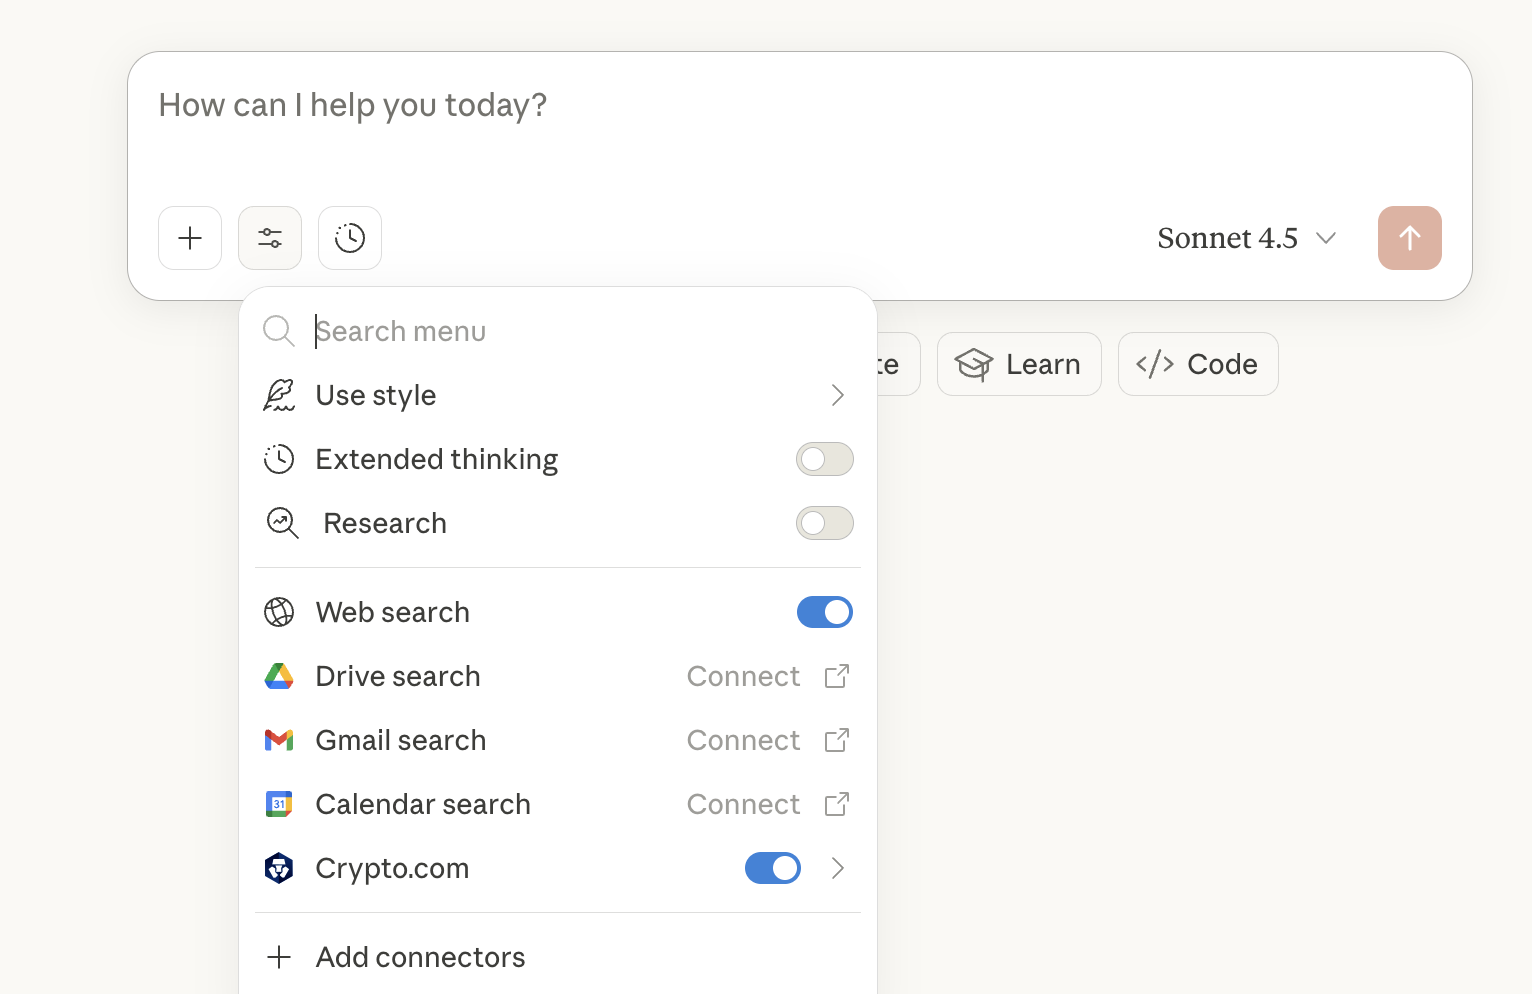Click the Google Calendar icon
1532x994 pixels.
pos(279,804)
